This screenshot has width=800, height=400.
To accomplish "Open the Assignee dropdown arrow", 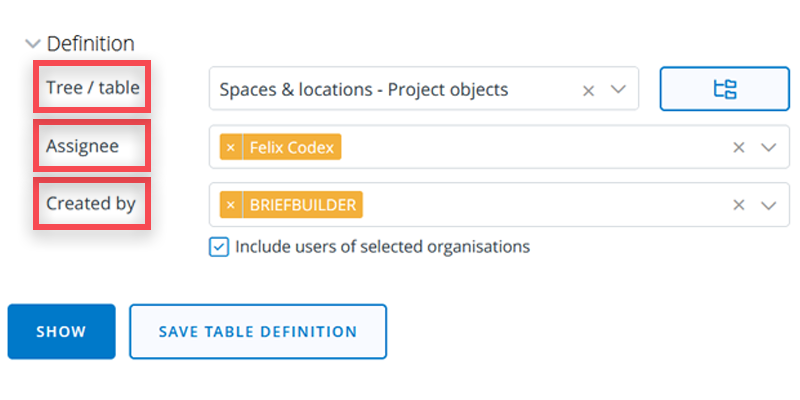I will click(x=768, y=148).
